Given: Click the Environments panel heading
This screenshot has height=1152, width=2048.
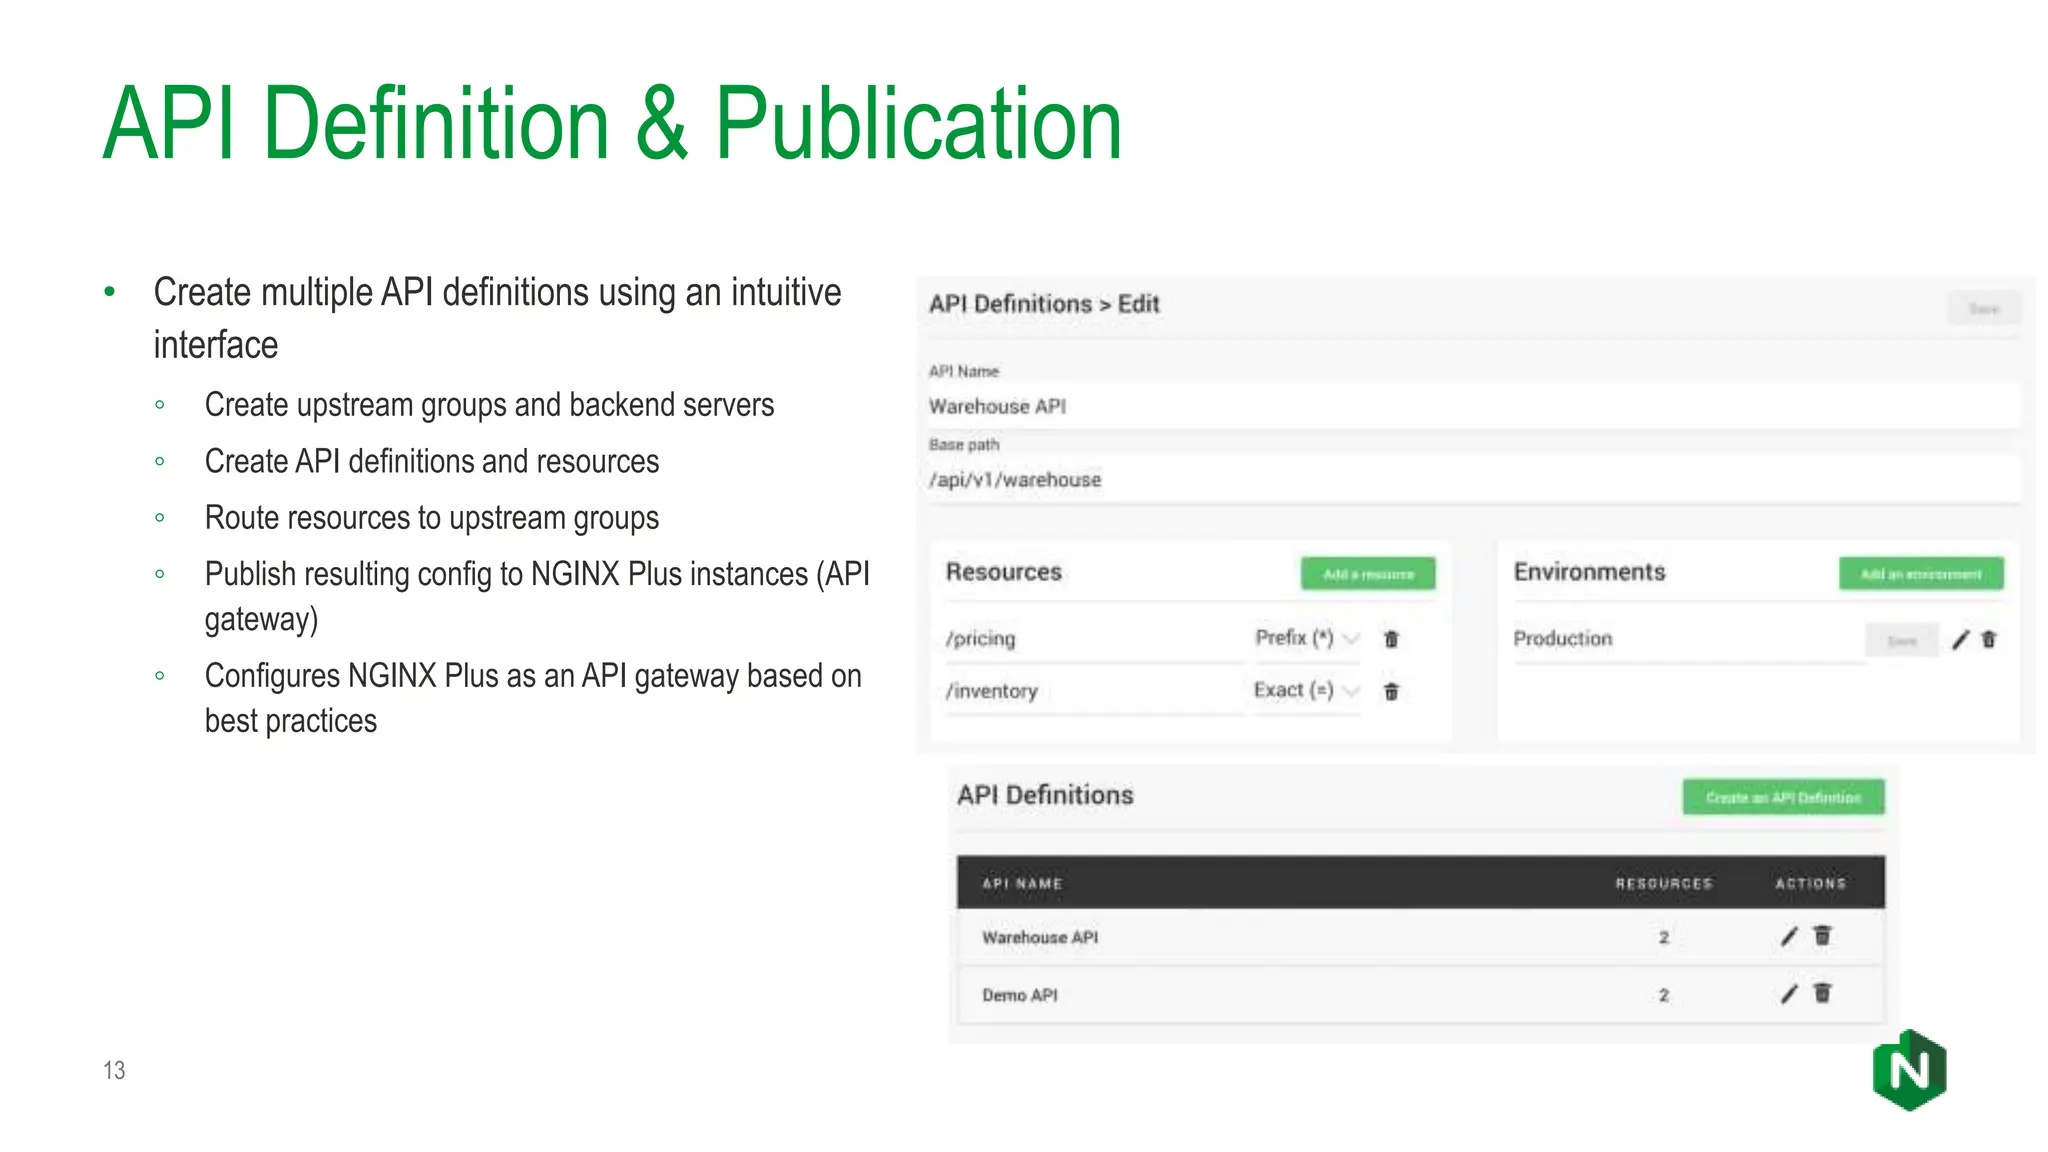Looking at the screenshot, I should [x=1590, y=572].
